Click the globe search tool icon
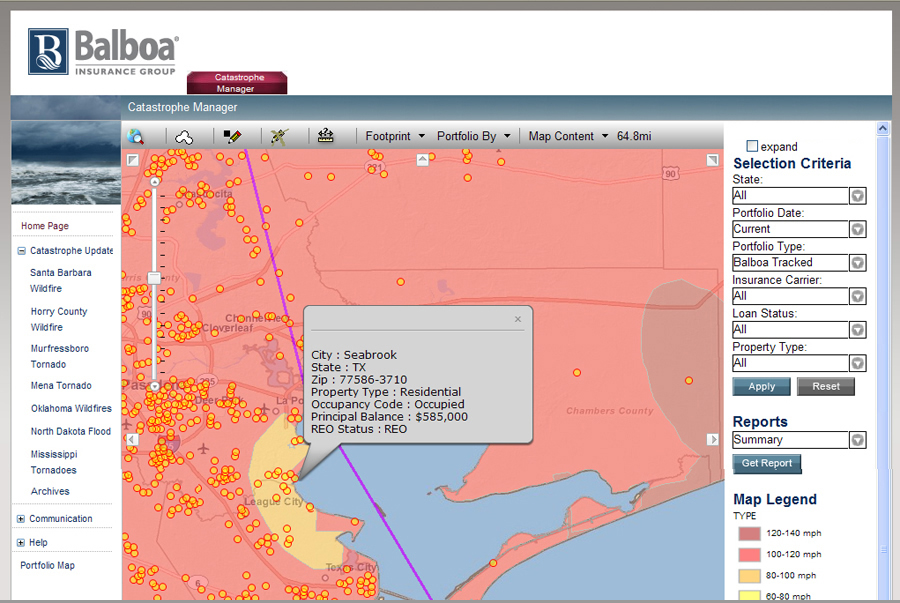Image resolution: width=900 pixels, height=603 pixels. [136, 137]
